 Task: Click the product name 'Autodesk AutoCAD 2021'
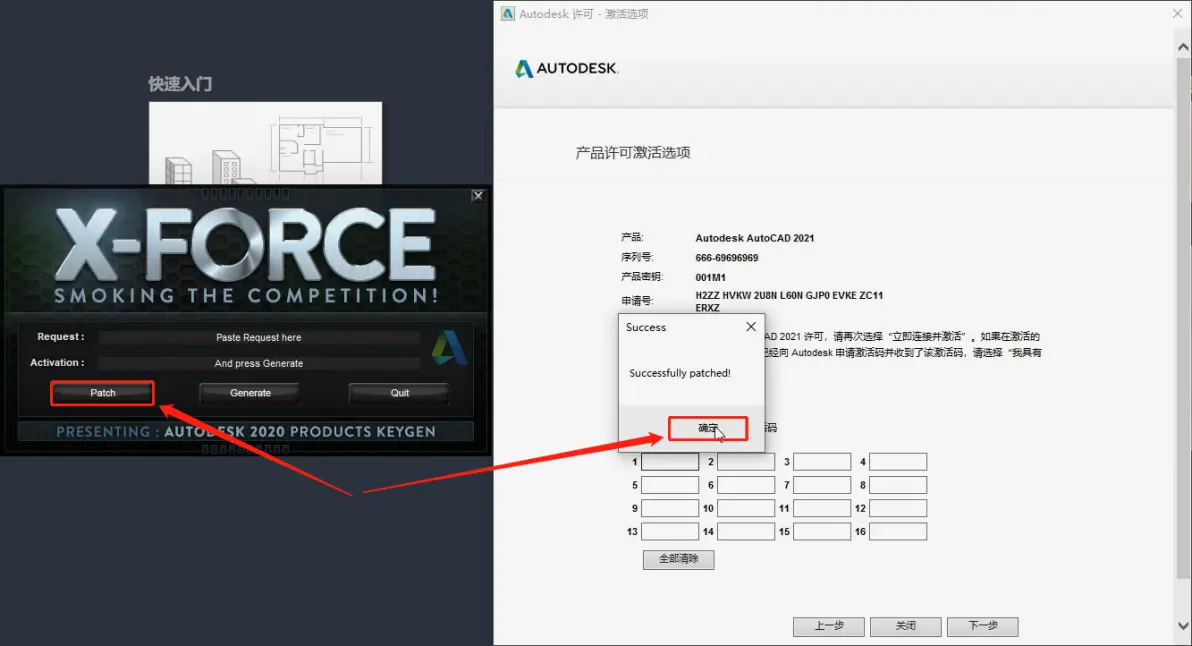[754, 238]
